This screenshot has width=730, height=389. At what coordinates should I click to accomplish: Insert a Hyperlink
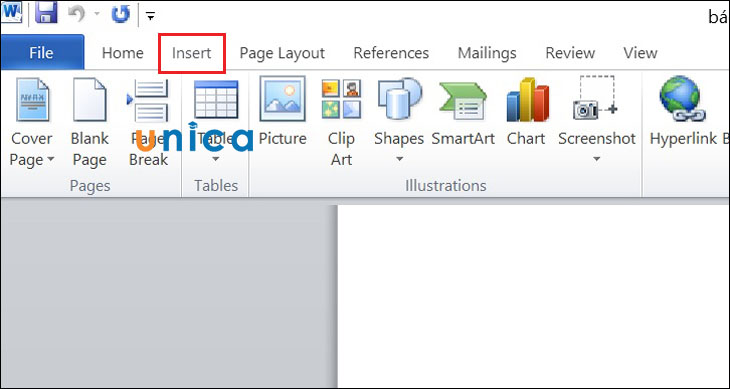click(683, 112)
